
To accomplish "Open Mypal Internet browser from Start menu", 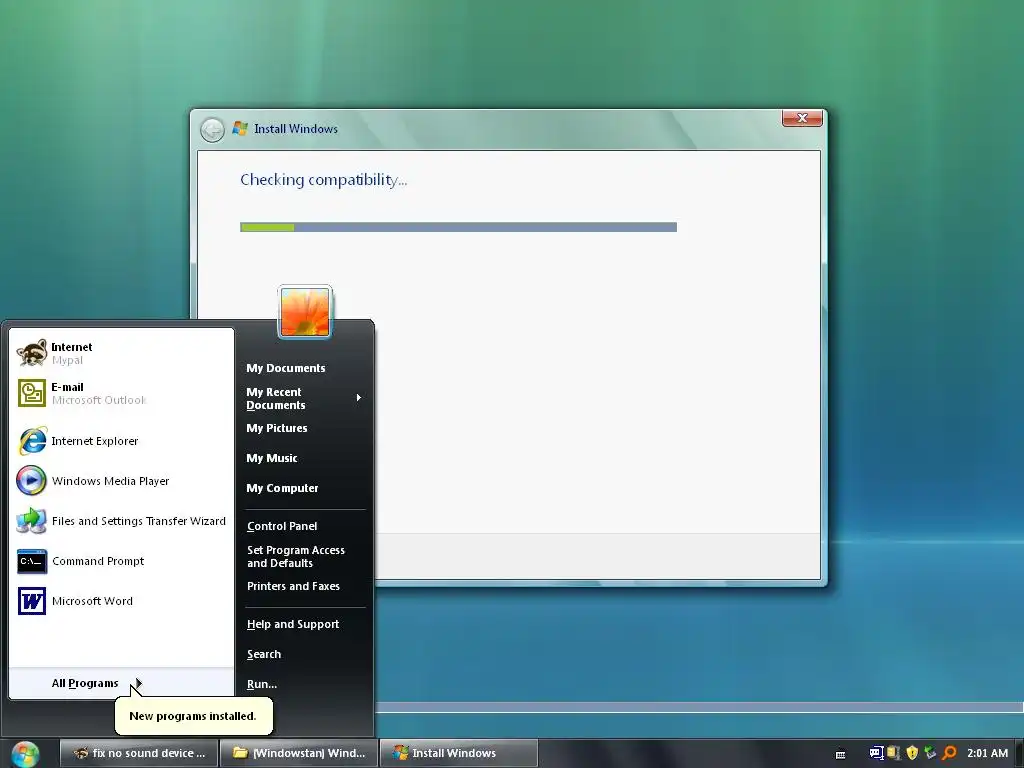I will [122, 353].
